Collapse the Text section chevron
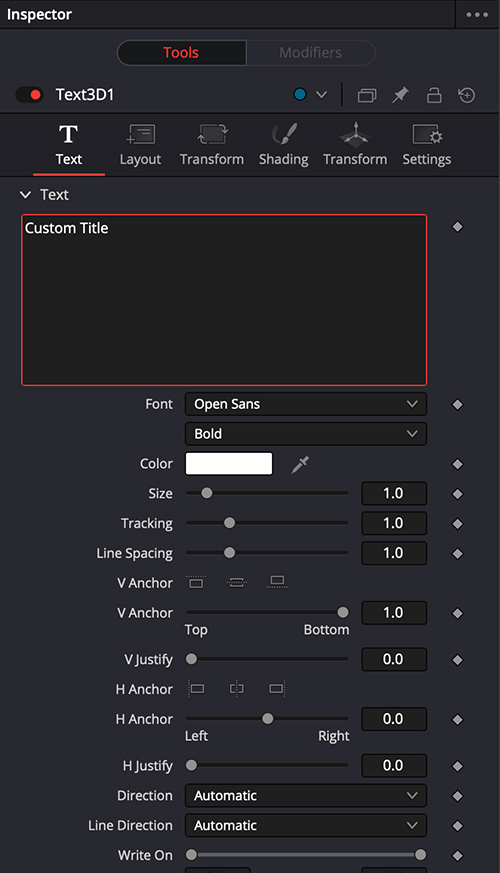This screenshot has height=873, width=500. coord(25,195)
